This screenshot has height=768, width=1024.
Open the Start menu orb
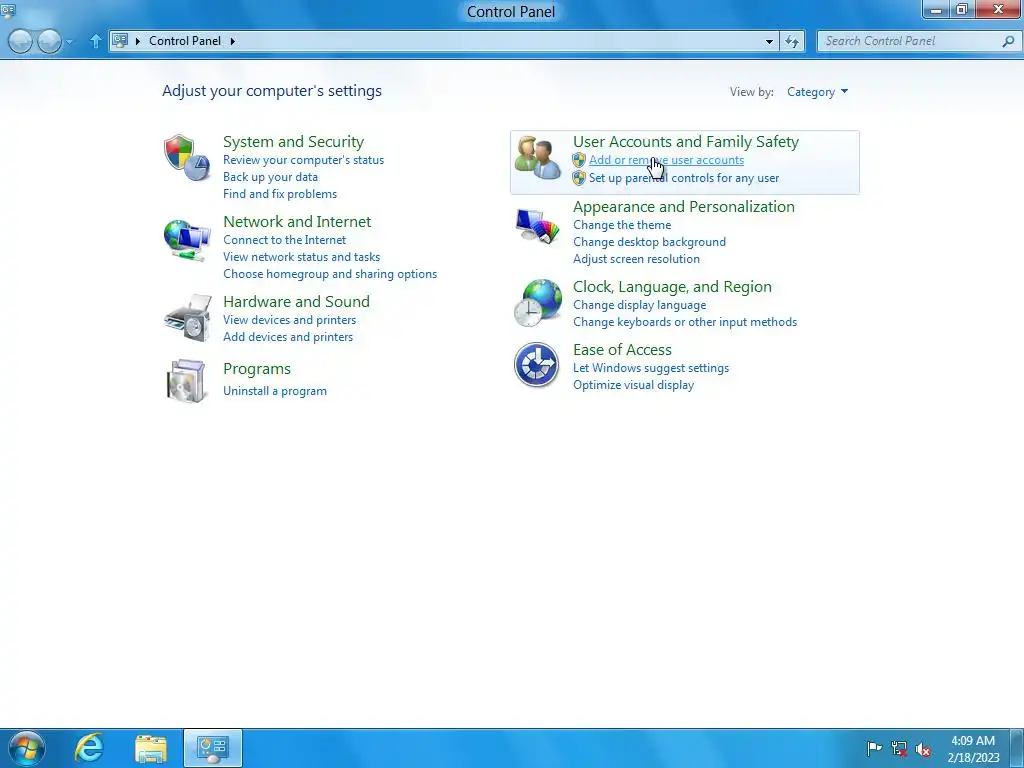click(27, 748)
